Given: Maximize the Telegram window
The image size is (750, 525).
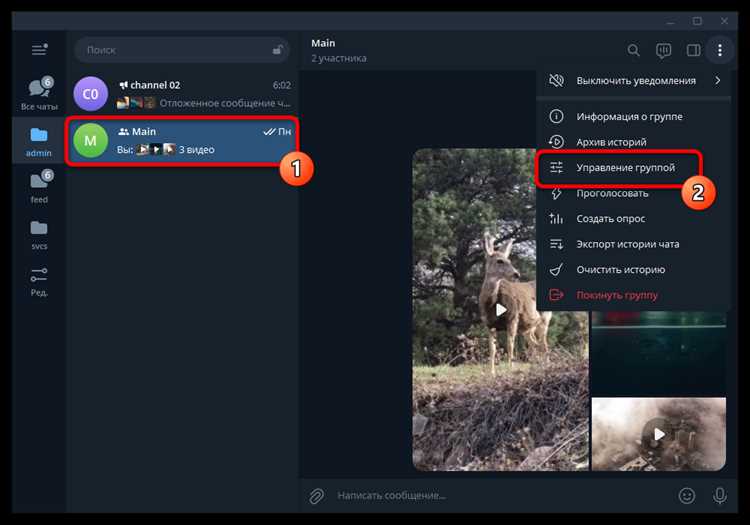Looking at the screenshot, I should point(697,21).
